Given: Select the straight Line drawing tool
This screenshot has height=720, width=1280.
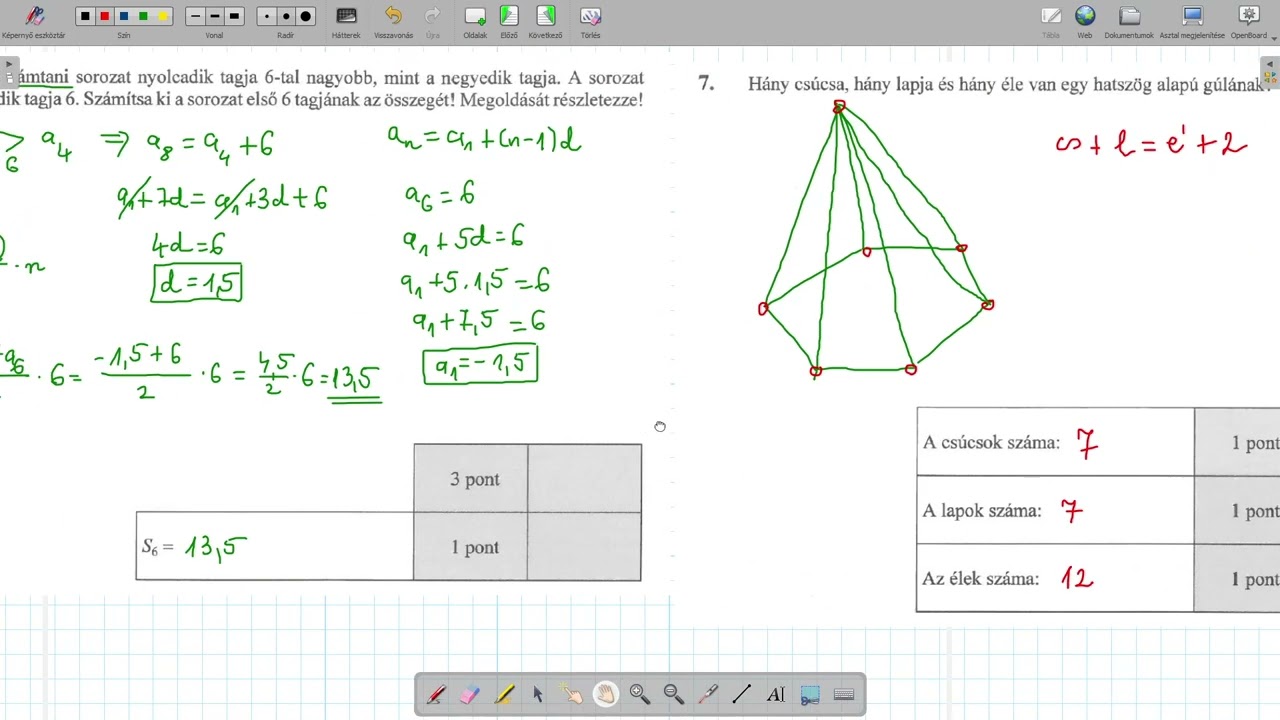Looking at the screenshot, I should pyautogui.click(x=742, y=694).
